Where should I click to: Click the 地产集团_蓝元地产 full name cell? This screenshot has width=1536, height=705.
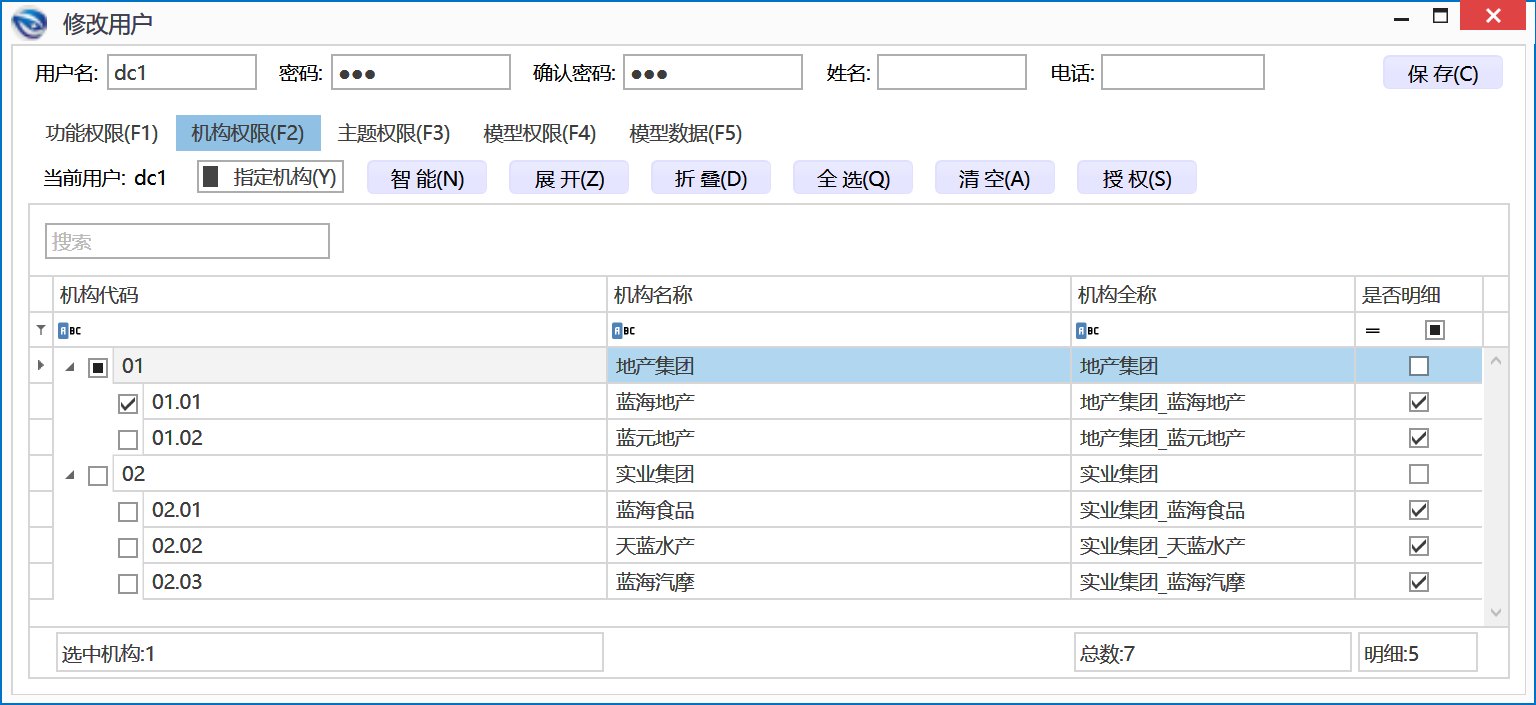click(x=1213, y=438)
